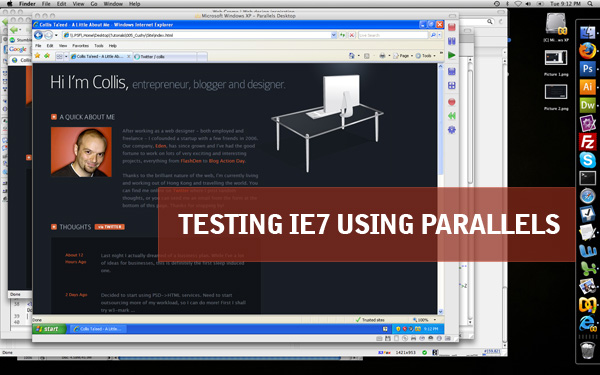
Task: Follow the FlashDen link in the about text
Action: coord(191,161)
